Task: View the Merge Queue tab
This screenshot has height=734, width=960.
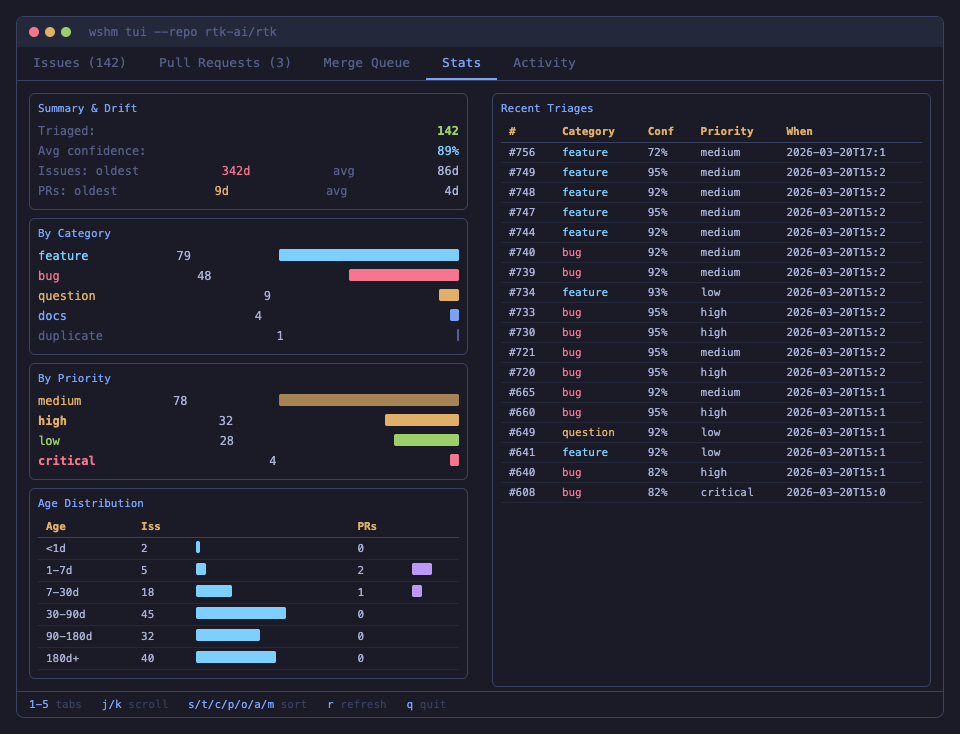Action: point(366,62)
